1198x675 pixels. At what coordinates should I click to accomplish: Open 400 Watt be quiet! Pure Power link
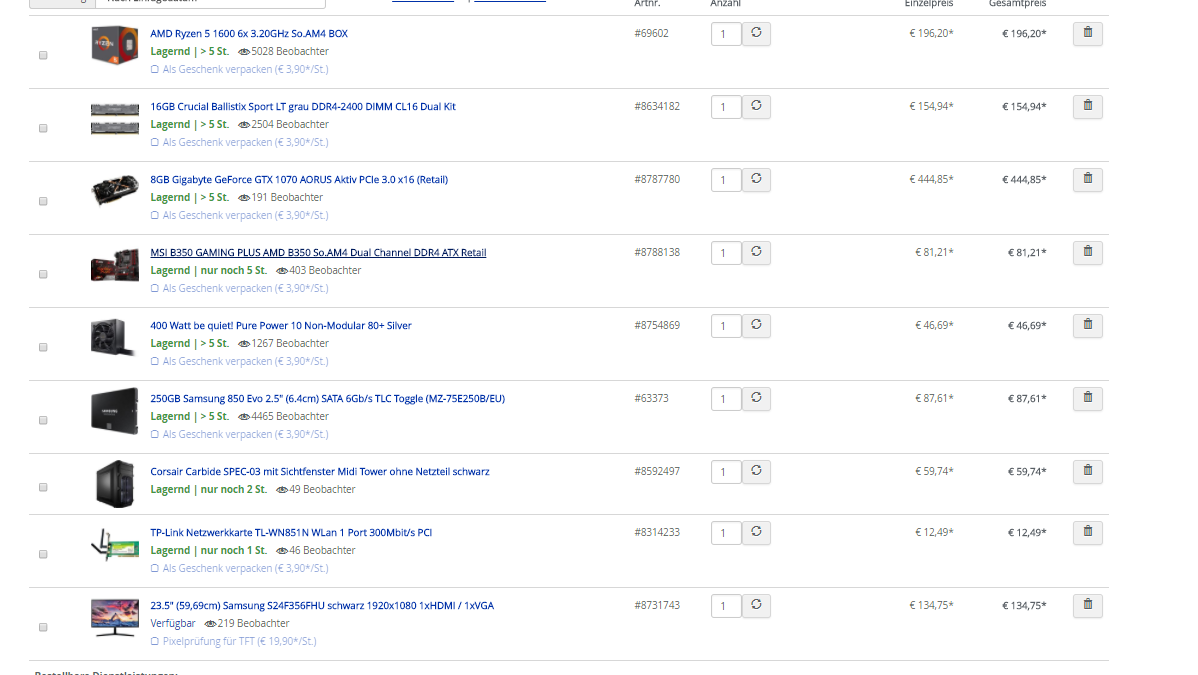pyautogui.click(x=280, y=326)
